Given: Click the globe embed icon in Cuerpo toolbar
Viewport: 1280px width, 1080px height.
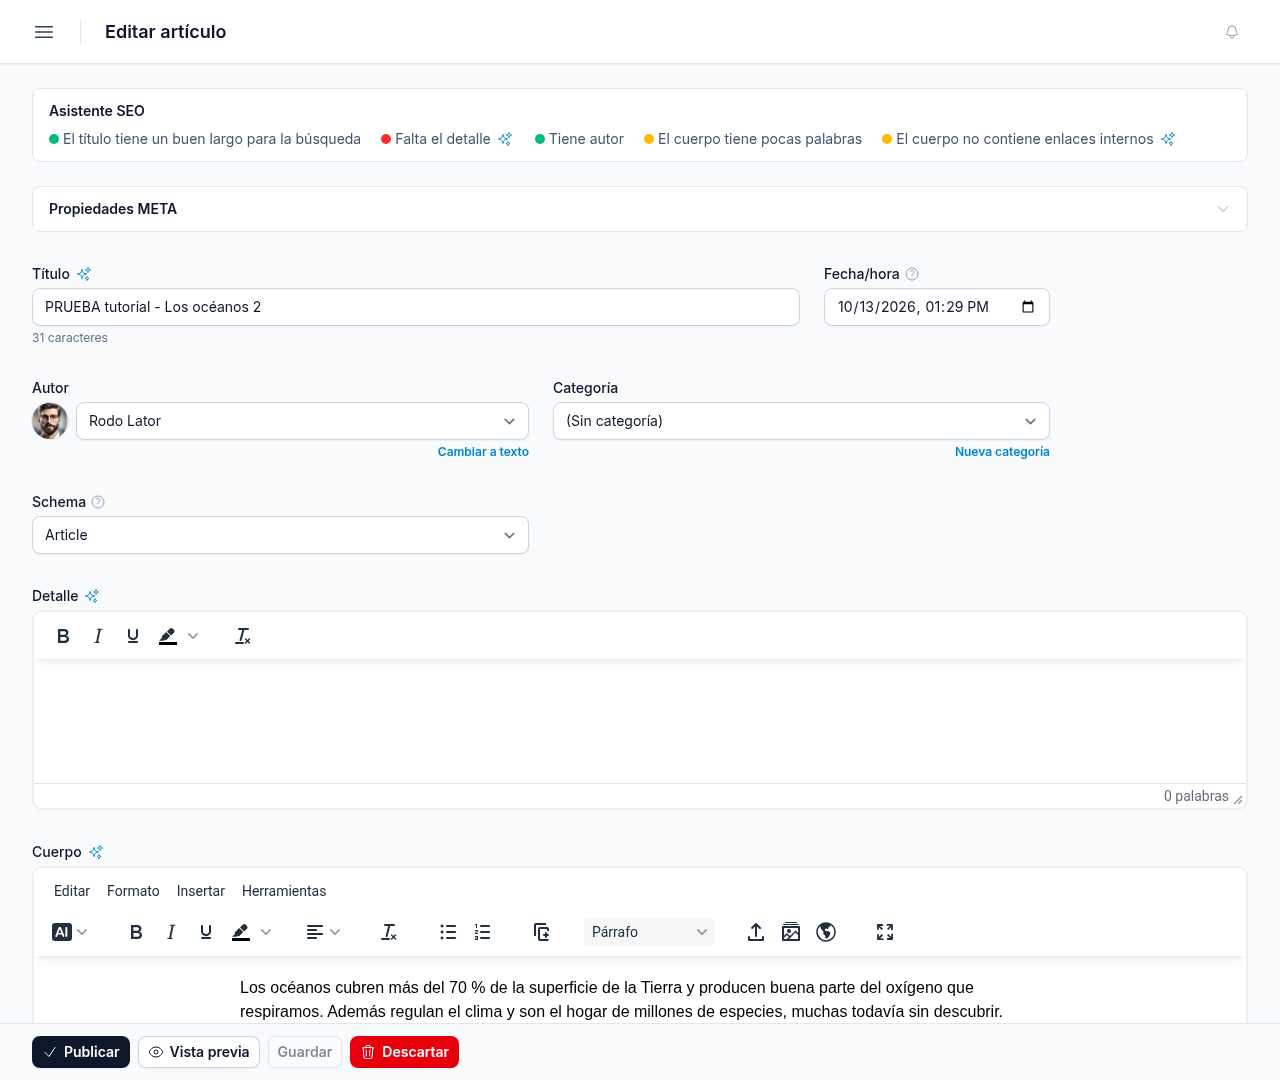Looking at the screenshot, I should click(826, 932).
